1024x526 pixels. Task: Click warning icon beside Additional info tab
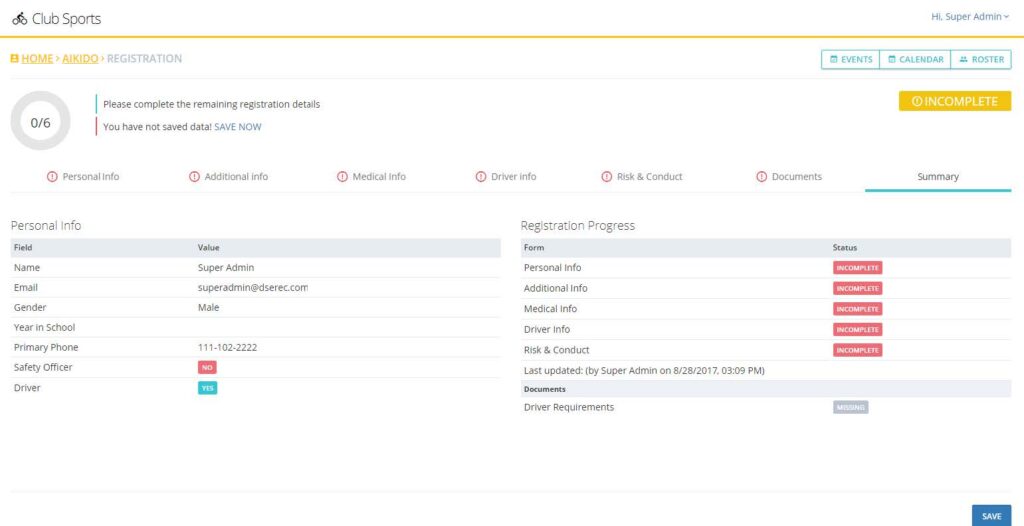coord(195,176)
